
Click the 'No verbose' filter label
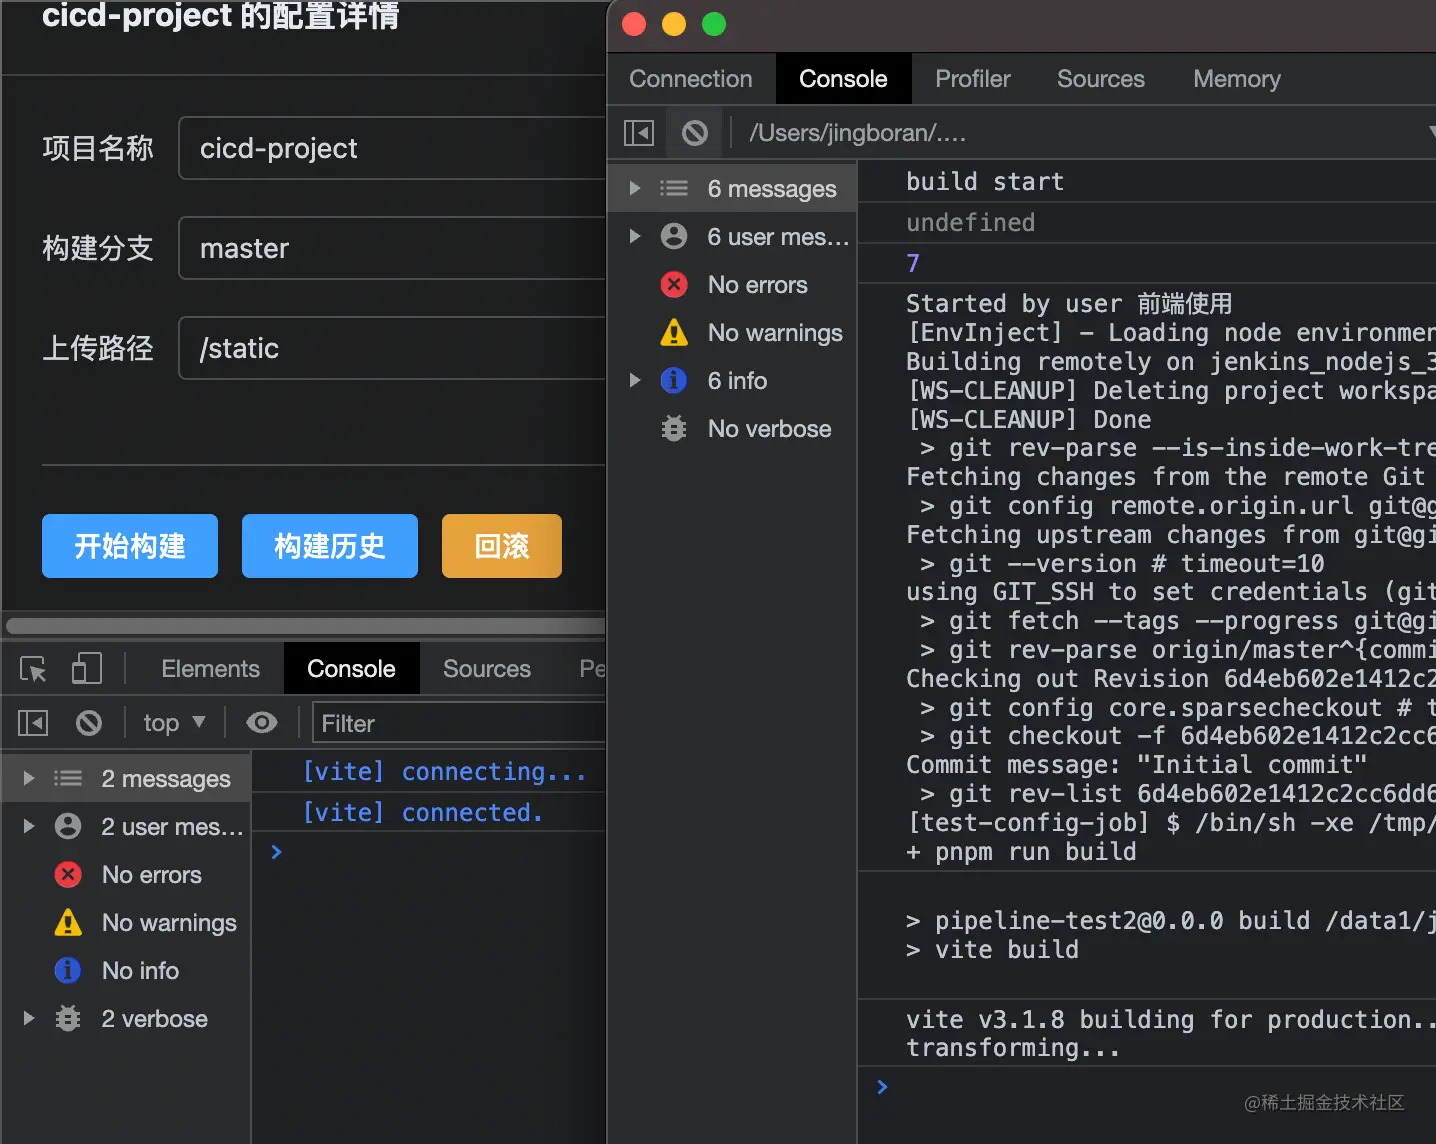(x=769, y=428)
